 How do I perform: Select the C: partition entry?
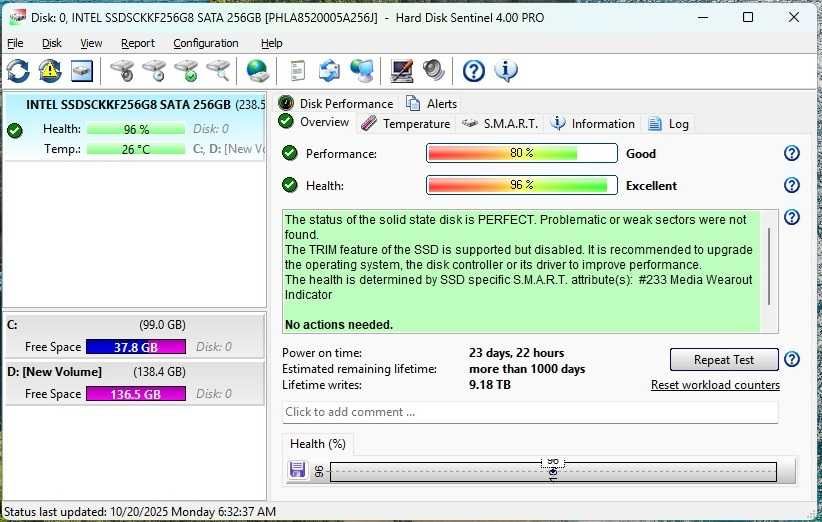tap(135, 336)
